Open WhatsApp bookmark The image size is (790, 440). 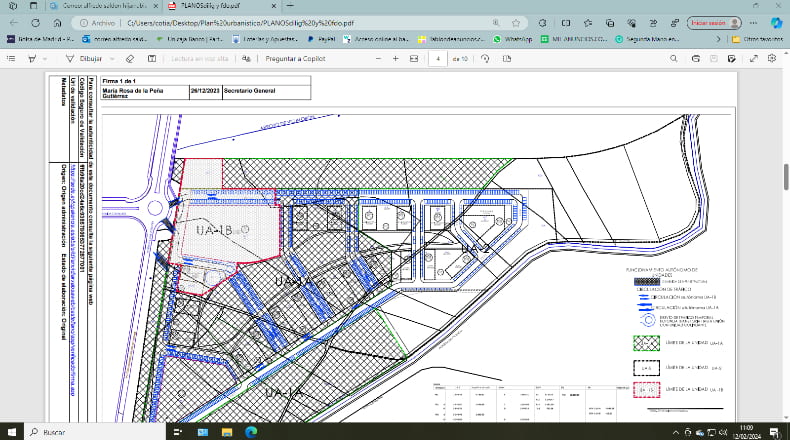[x=512, y=39]
